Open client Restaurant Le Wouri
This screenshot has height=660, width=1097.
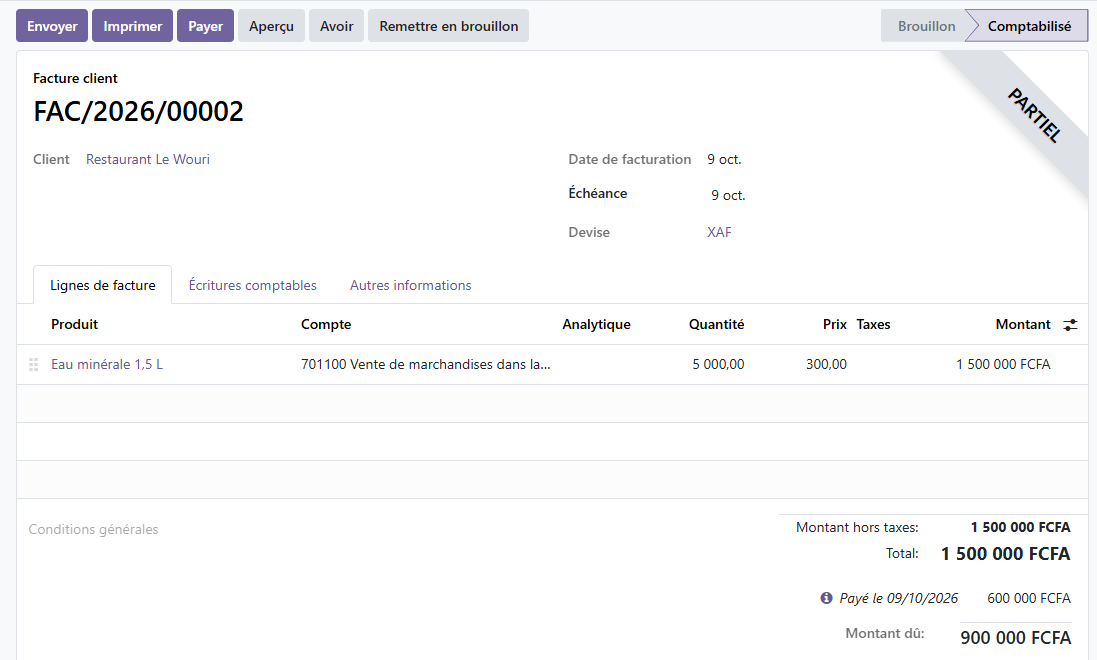tap(148, 160)
